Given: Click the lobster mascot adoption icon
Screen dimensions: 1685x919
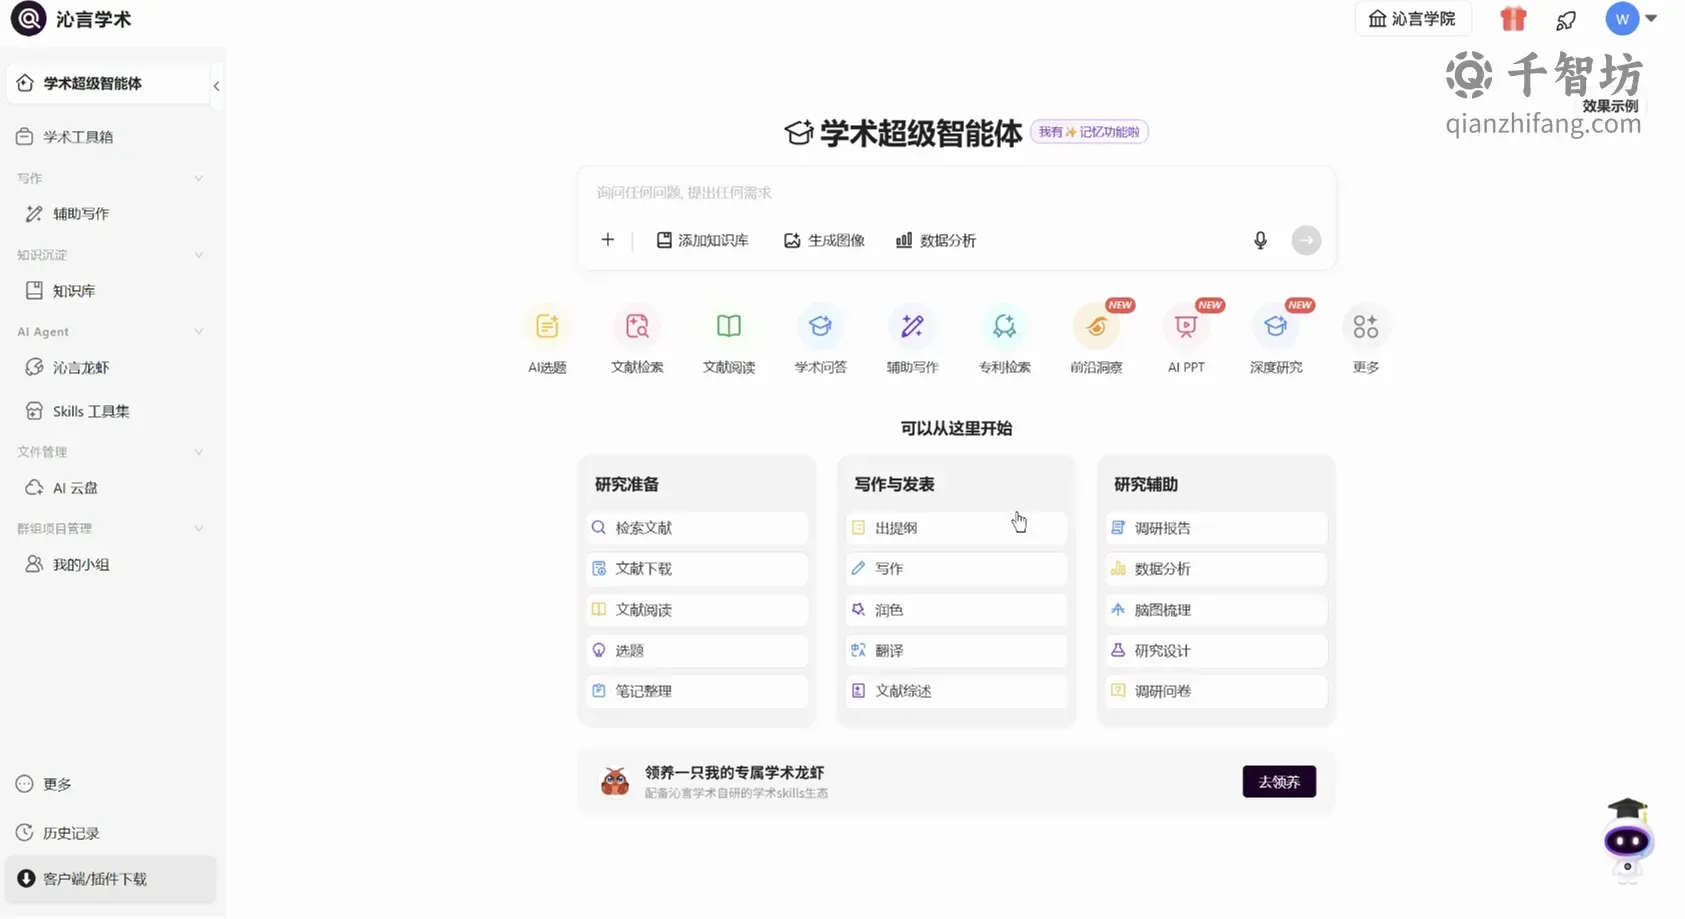Looking at the screenshot, I should click(615, 782).
